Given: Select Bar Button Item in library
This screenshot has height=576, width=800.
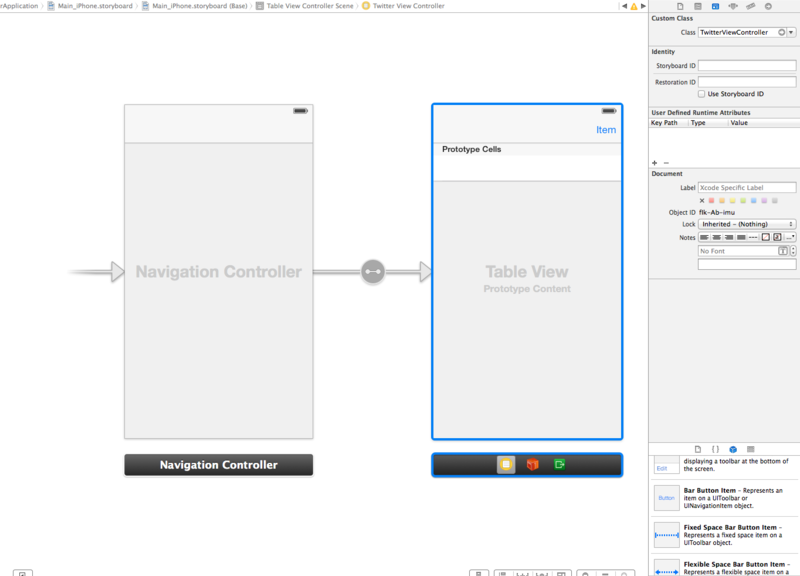Looking at the screenshot, I should [724, 497].
